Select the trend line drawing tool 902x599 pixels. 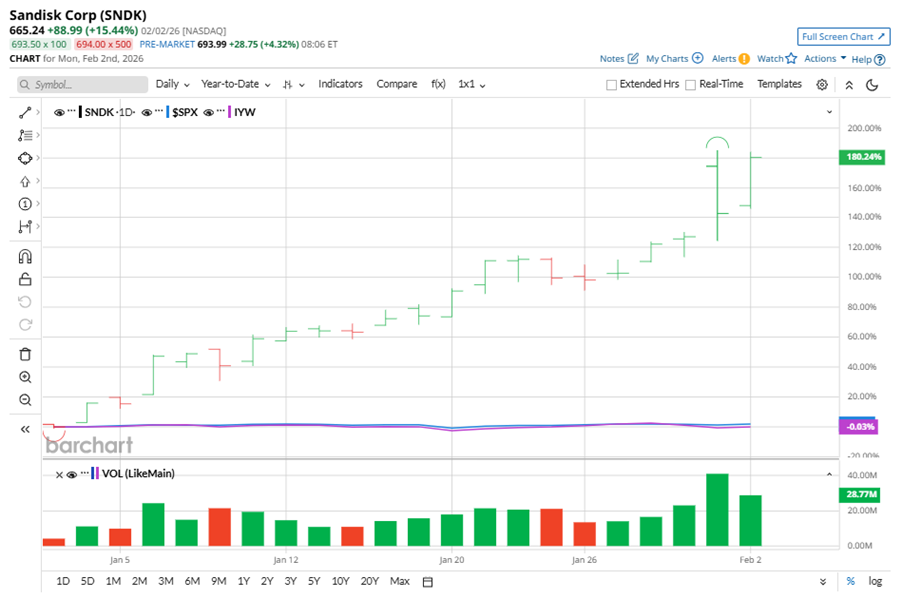(x=25, y=113)
